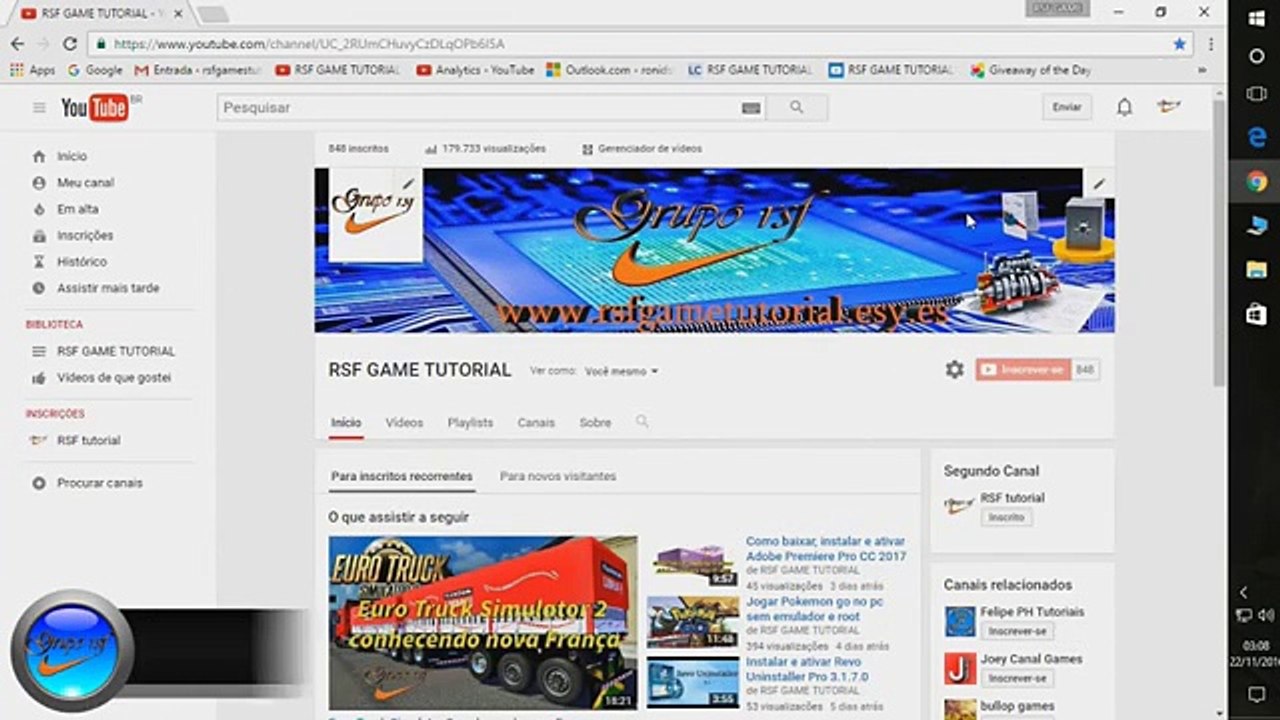This screenshot has height=720, width=1280.
Task: Bookmark this page with the star
Action: [1179, 44]
